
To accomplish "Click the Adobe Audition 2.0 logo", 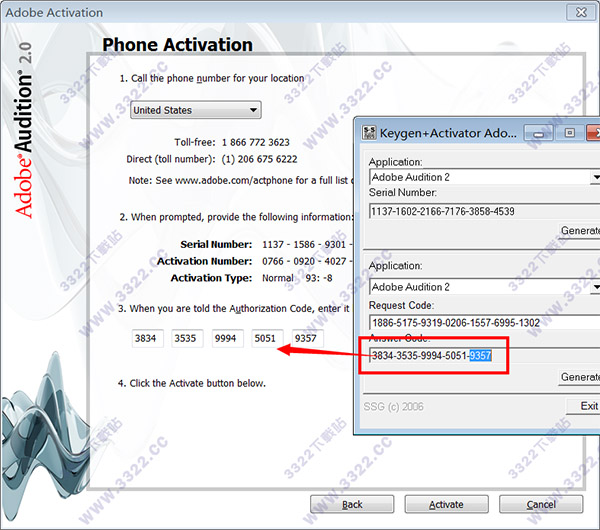I will (x=23, y=130).
